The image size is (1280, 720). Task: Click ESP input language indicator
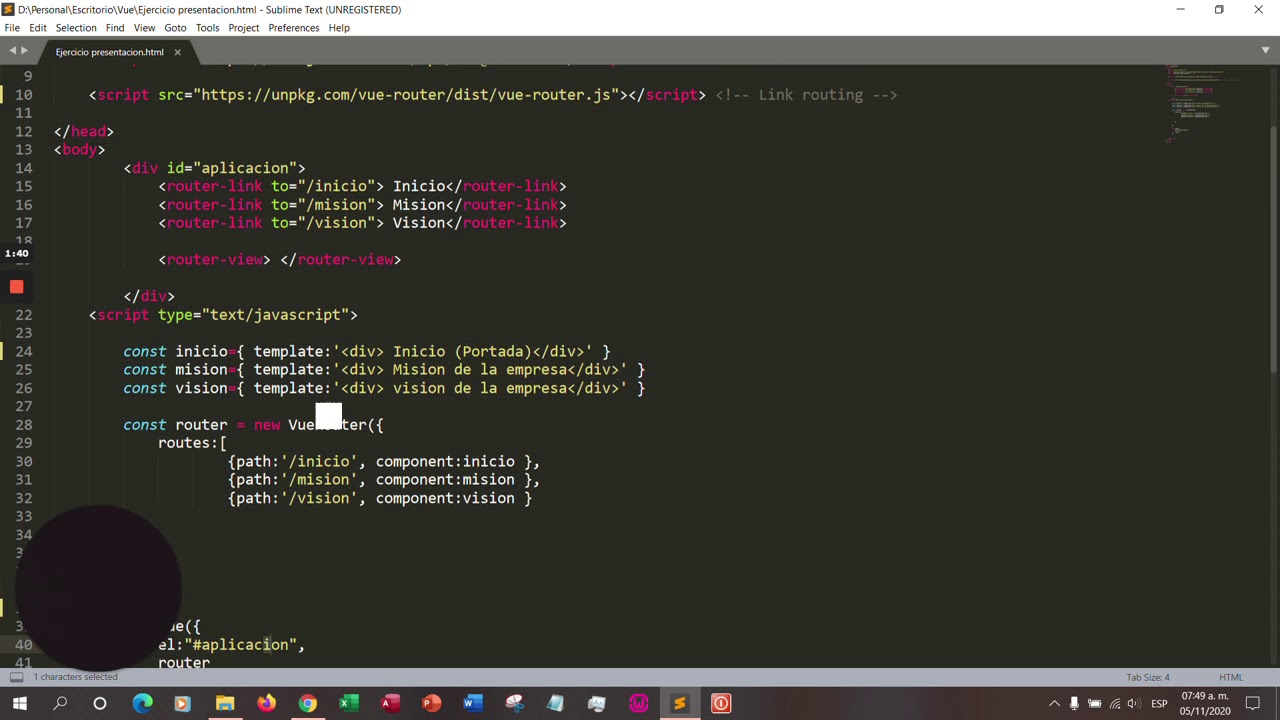coord(1159,704)
